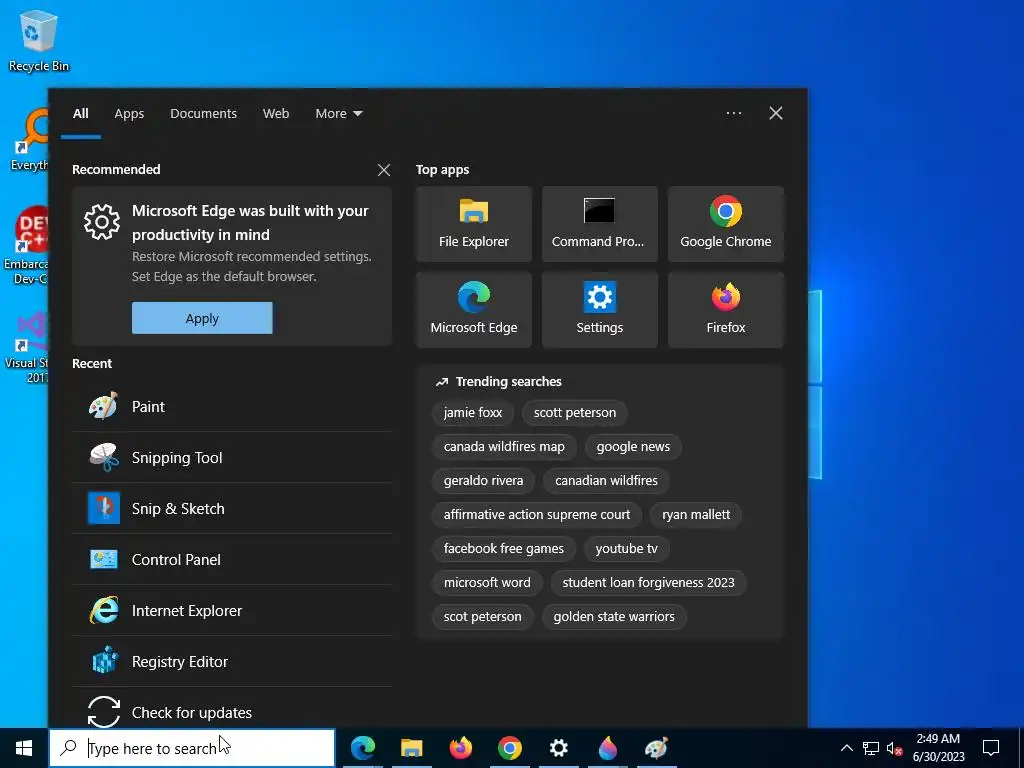Open the three-dots options menu

coord(733,113)
